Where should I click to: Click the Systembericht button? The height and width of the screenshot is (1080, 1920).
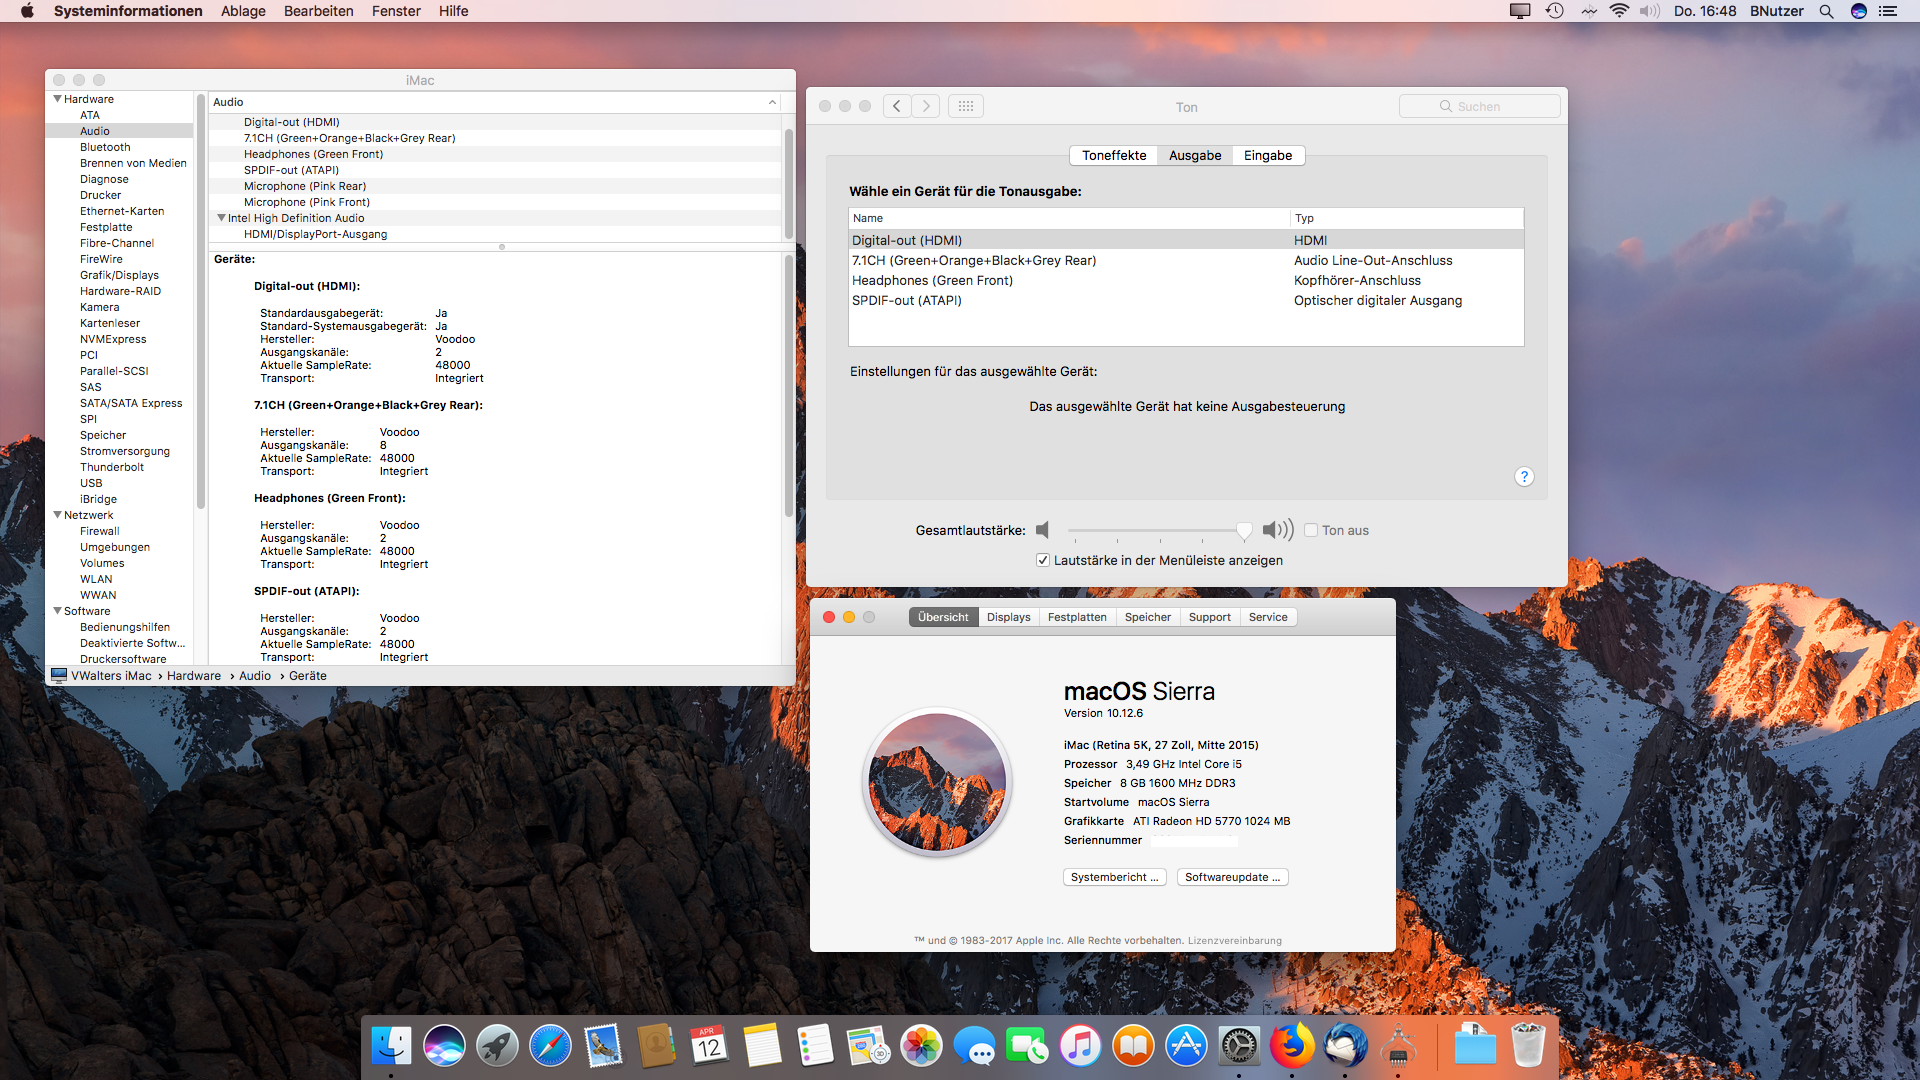[x=1114, y=877]
